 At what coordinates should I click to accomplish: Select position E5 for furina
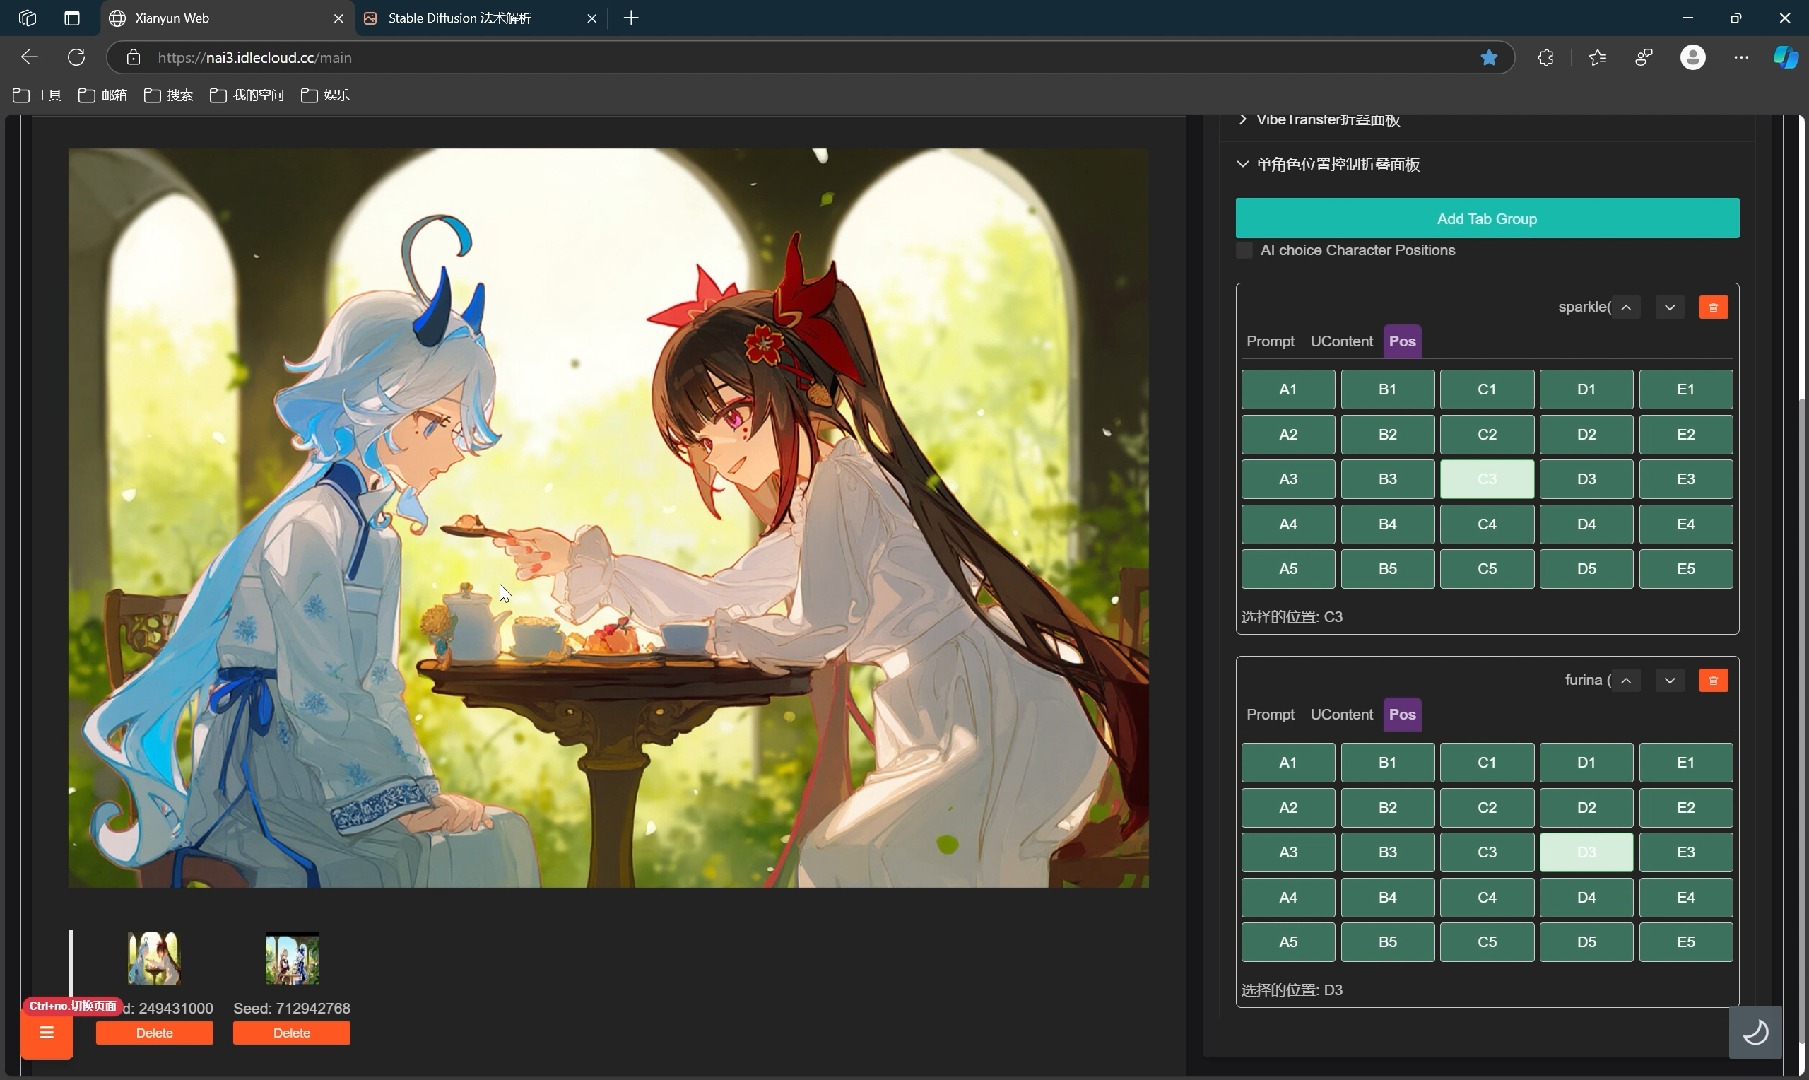(x=1686, y=942)
